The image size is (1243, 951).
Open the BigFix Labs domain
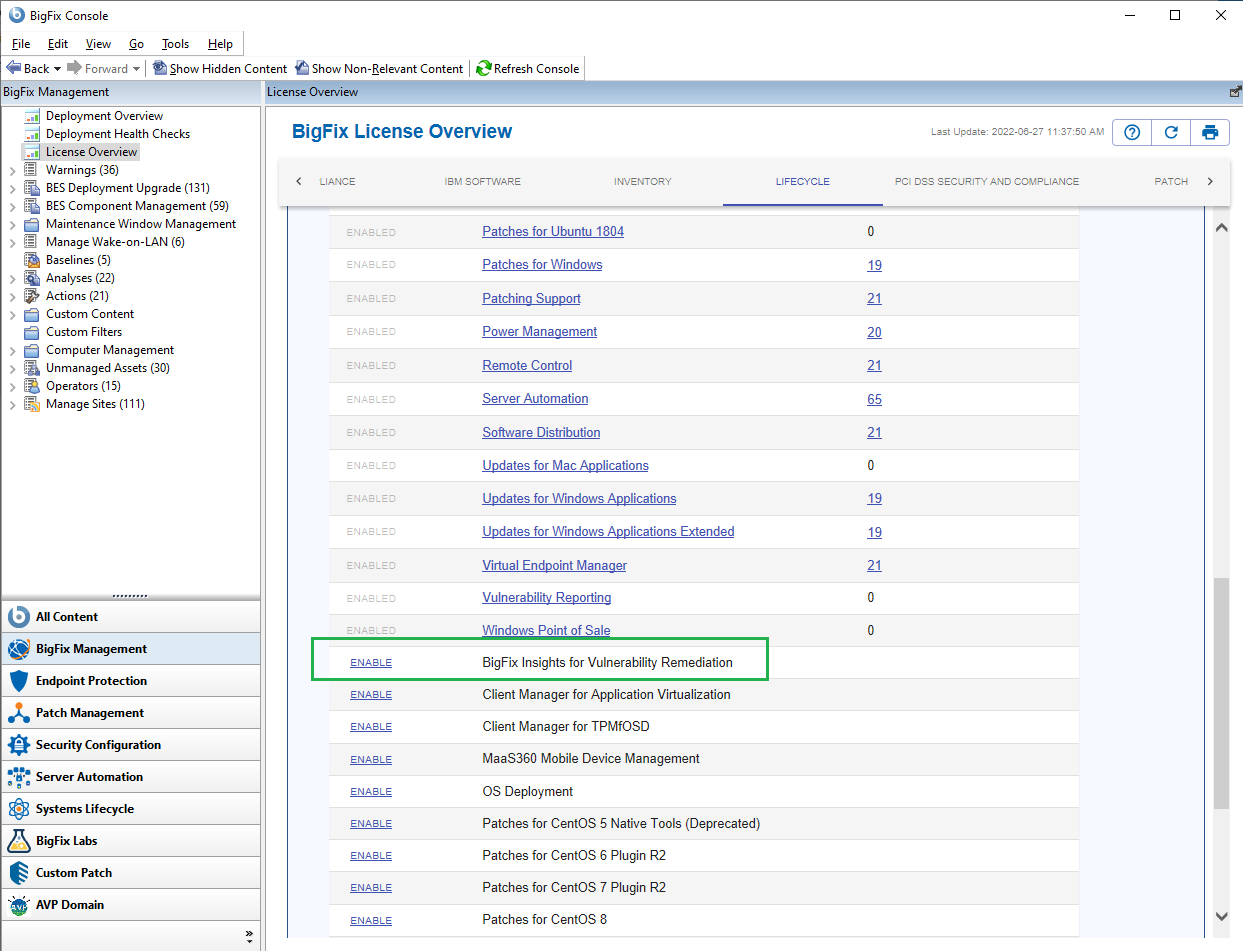(x=66, y=841)
